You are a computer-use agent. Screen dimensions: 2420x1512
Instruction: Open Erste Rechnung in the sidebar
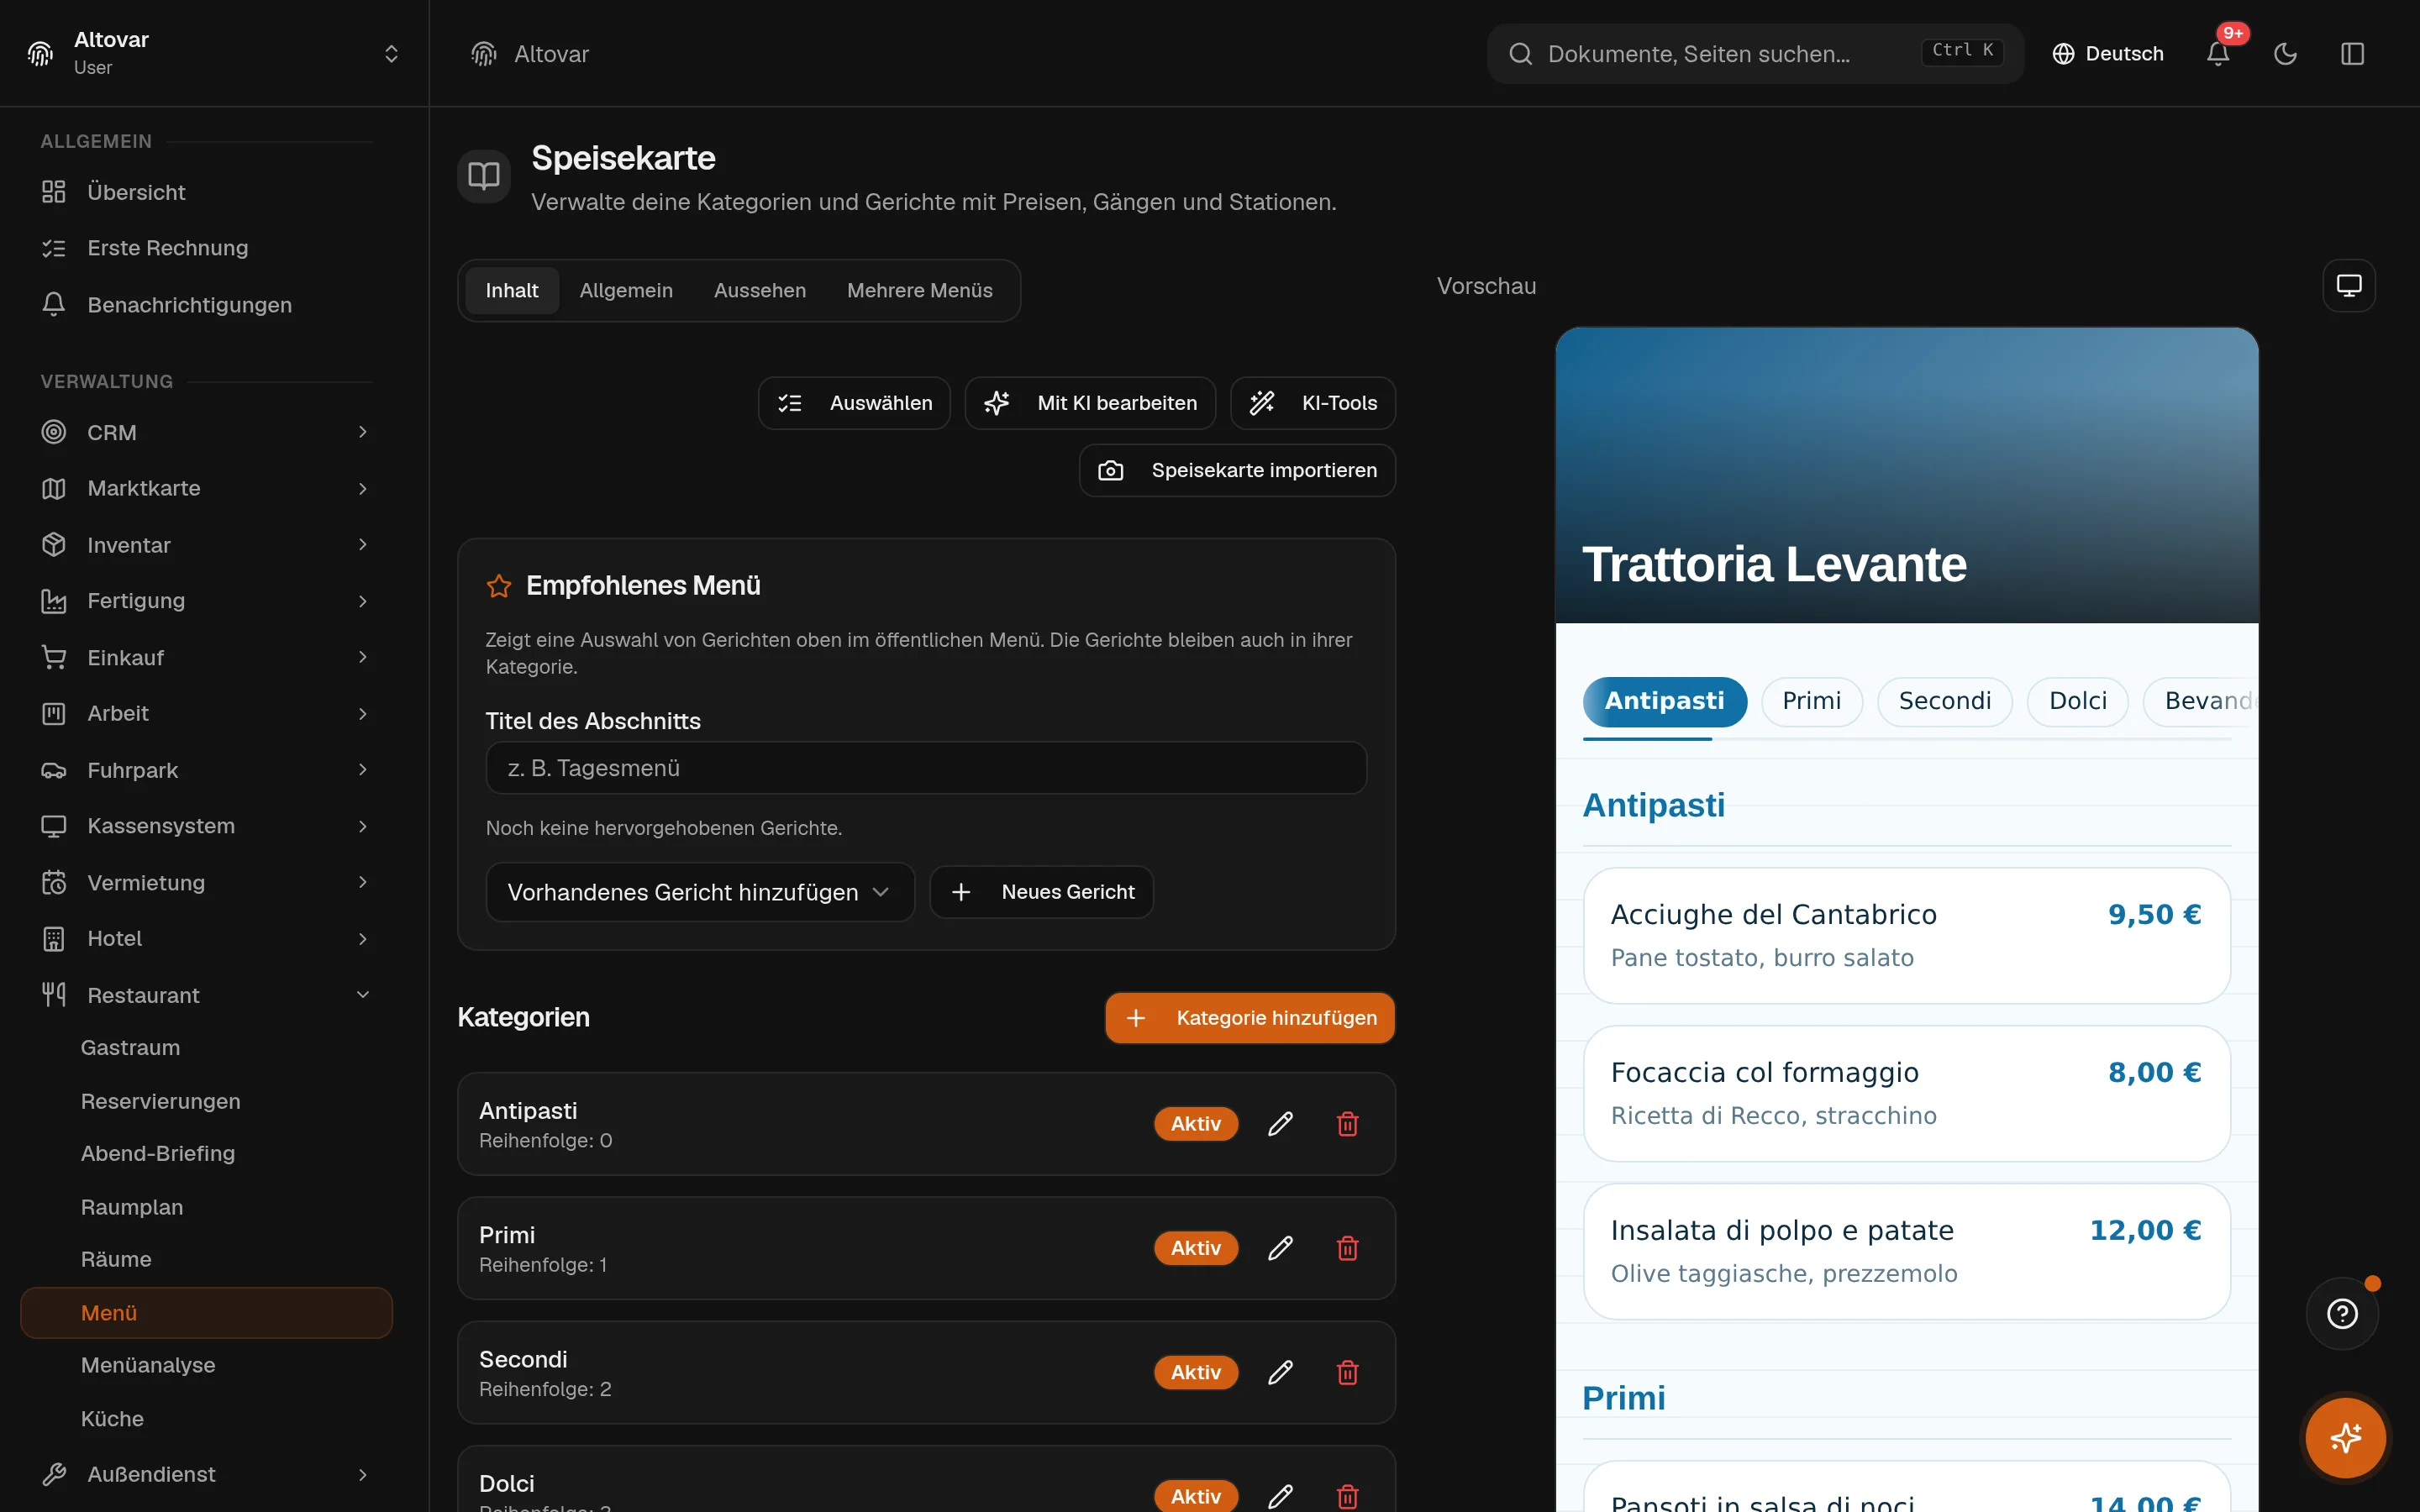pos(206,248)
